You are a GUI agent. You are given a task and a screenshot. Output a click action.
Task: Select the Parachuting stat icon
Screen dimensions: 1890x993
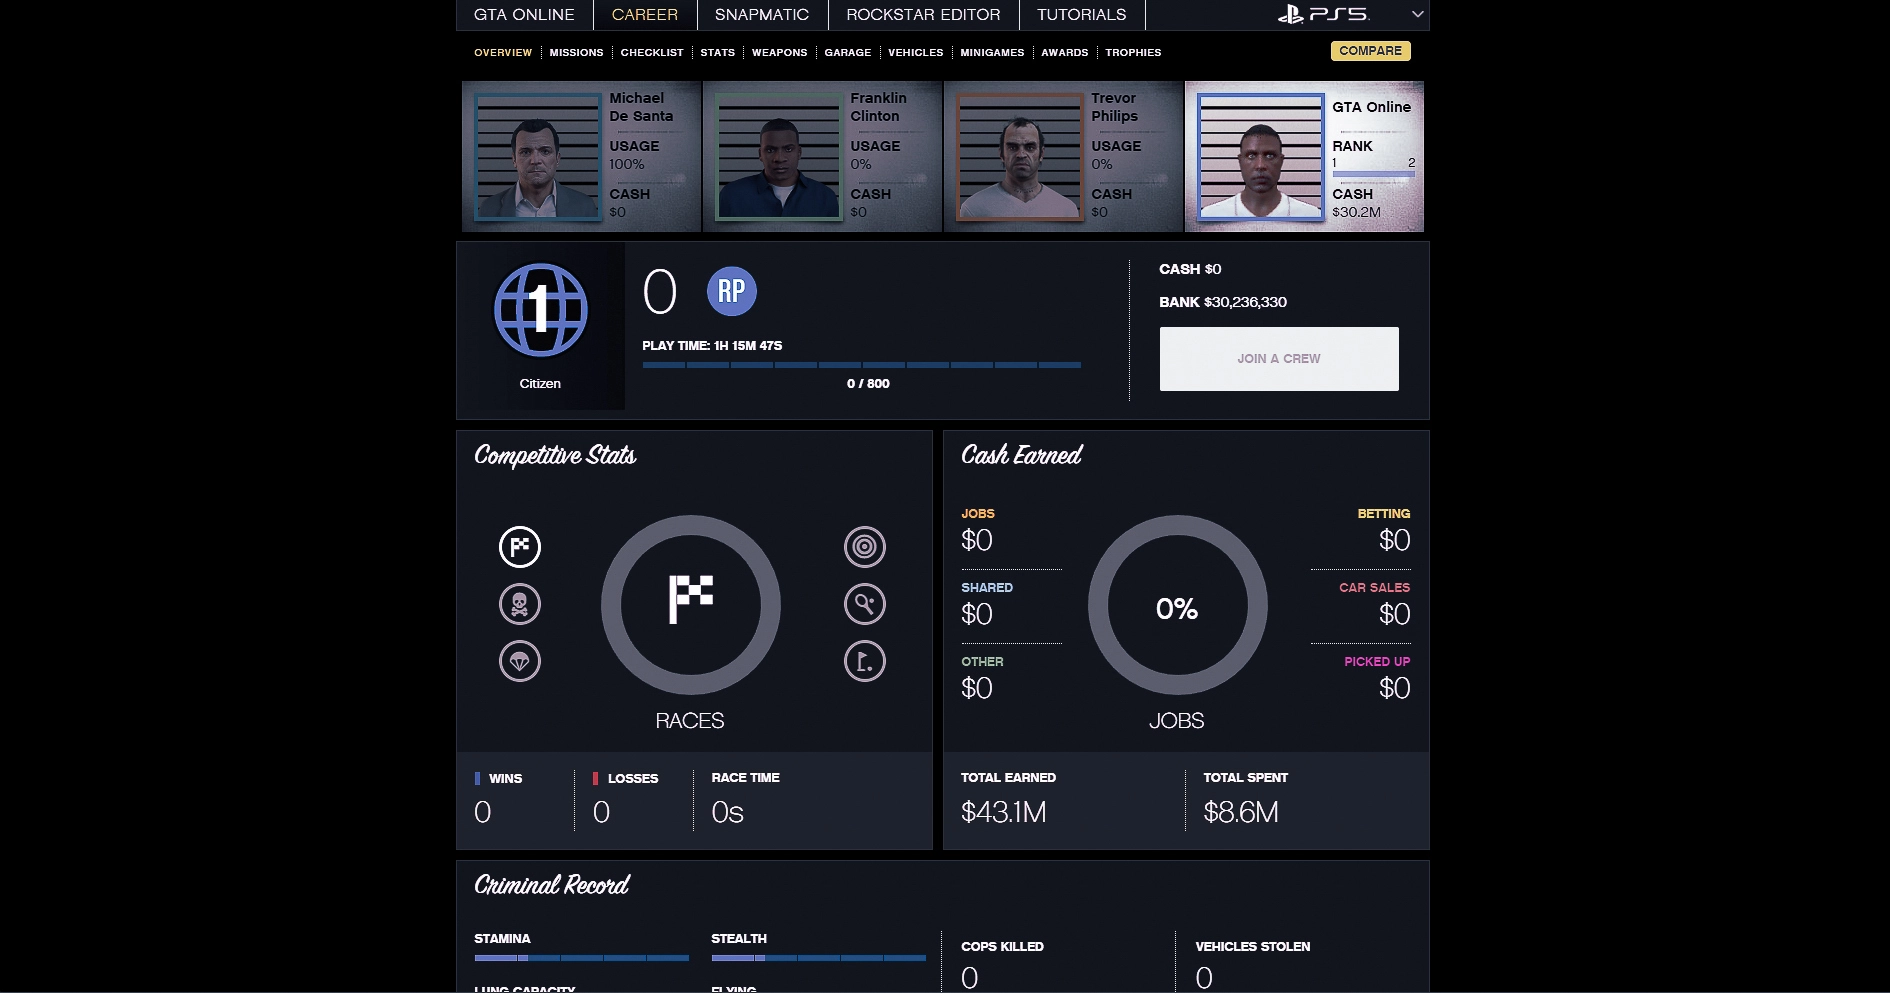(x=520, y=661)
